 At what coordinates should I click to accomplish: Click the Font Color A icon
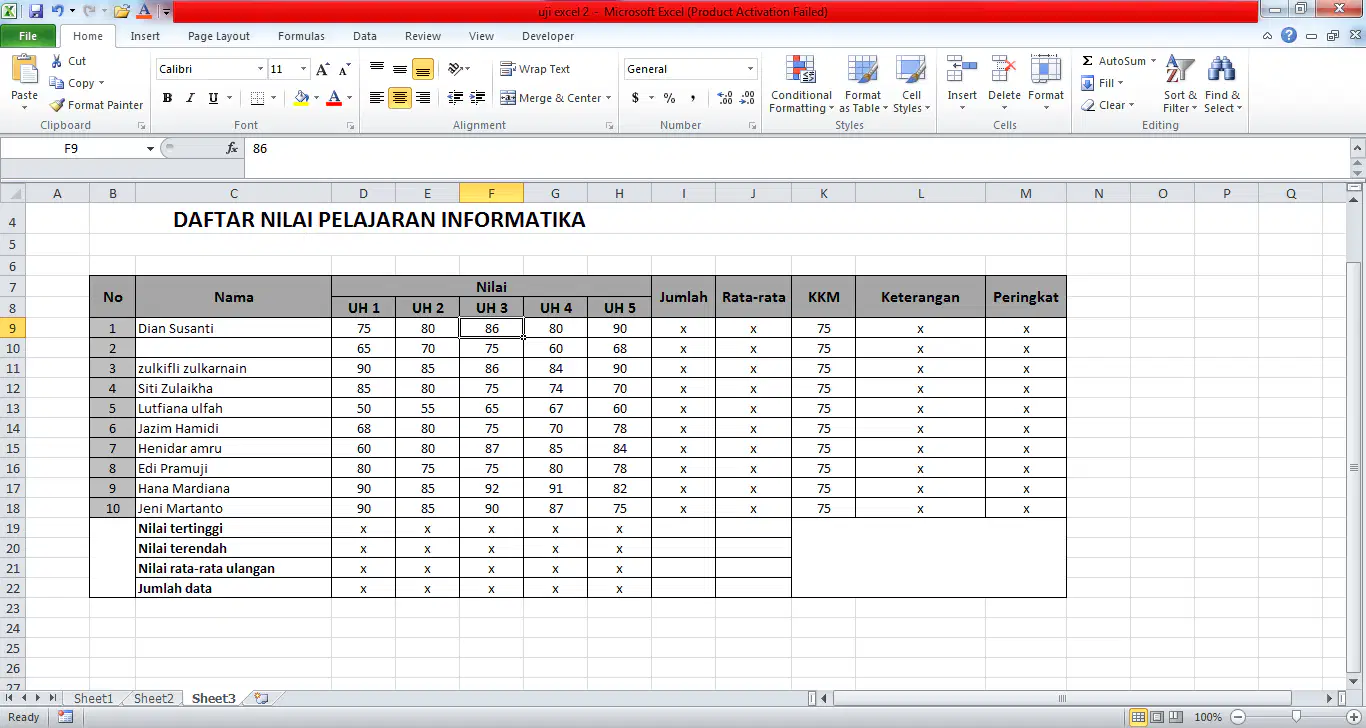(334, 98)
